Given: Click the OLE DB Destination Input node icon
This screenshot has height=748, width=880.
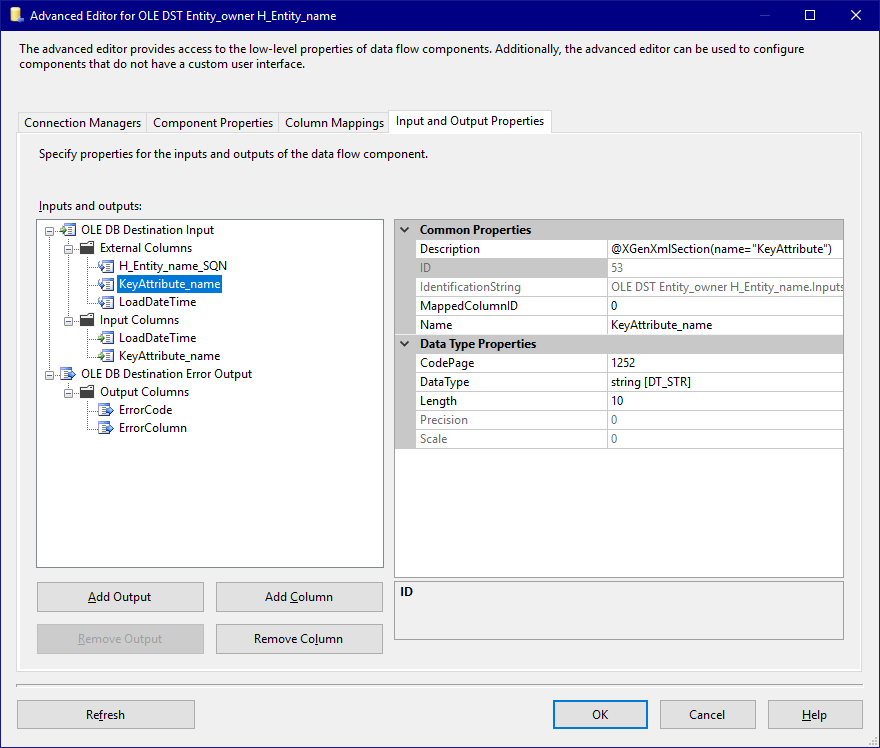Looking at the screenshot, I should 68,230.
